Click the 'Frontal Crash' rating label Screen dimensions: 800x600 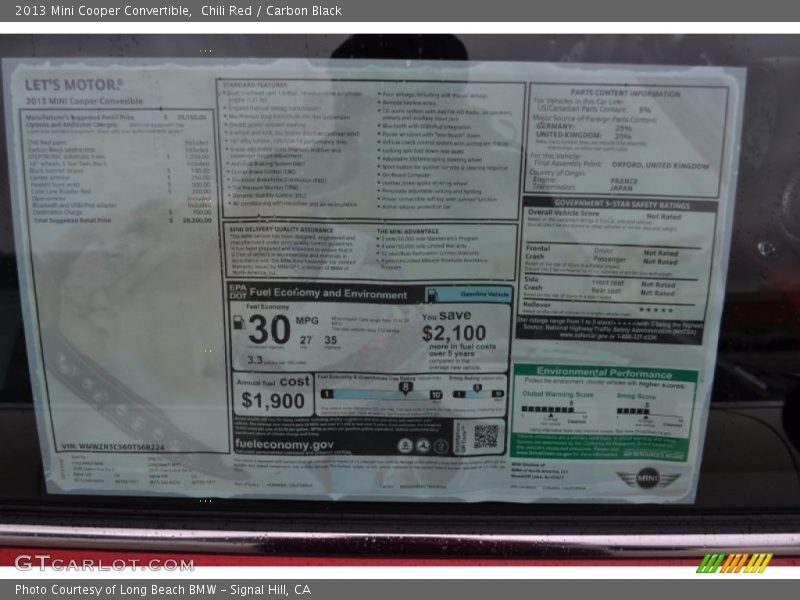click(x=538, y=252)
